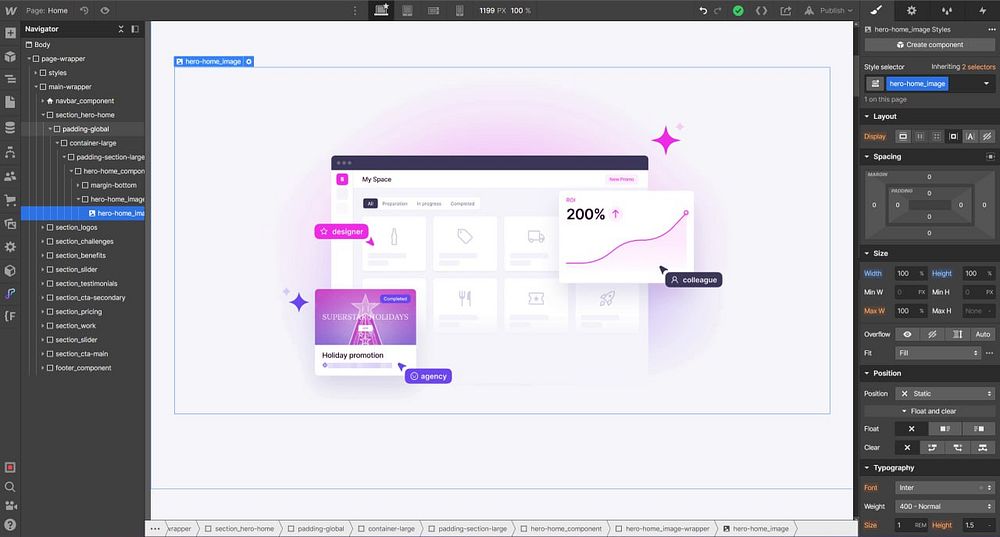Switch to the tablet breakpoint
Screen dimensions: 1000x537
[407, 11]
